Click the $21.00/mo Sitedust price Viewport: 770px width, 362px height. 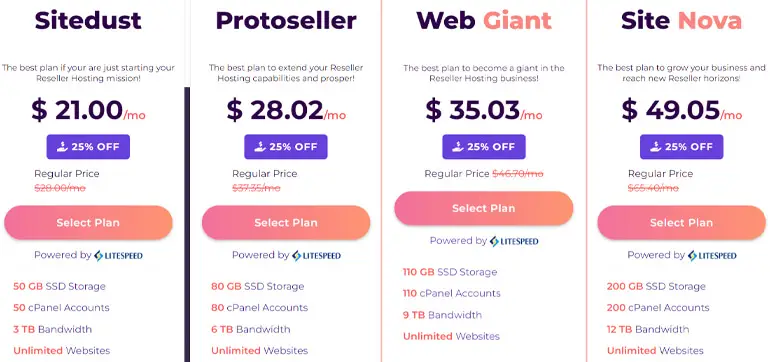tap(88, 110)
